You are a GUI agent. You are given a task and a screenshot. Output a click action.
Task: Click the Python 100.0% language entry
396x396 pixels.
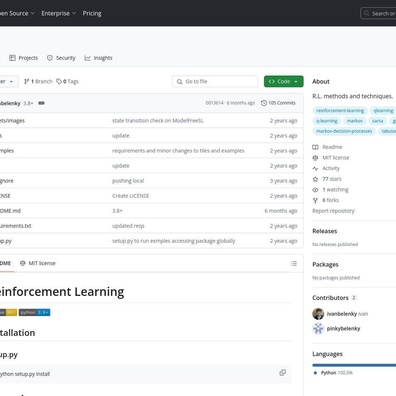click(333, 373)
